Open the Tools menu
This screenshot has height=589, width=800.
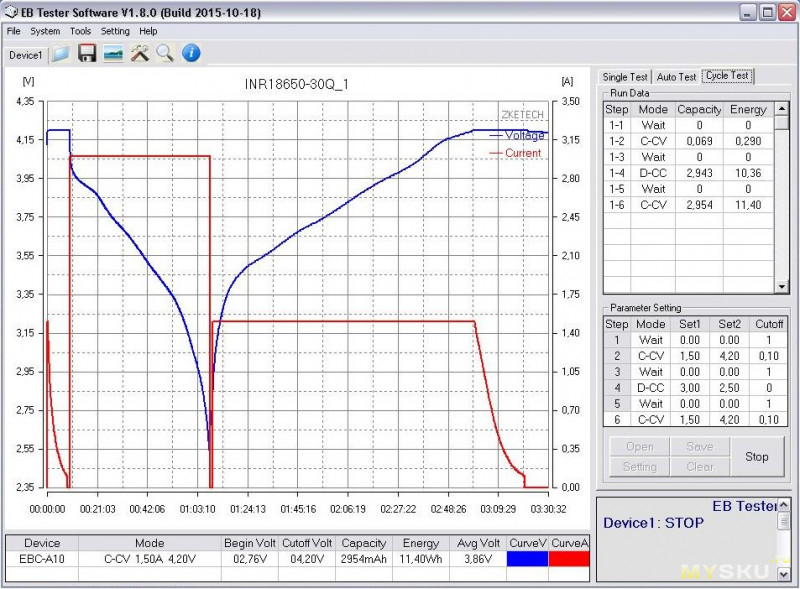80,31
